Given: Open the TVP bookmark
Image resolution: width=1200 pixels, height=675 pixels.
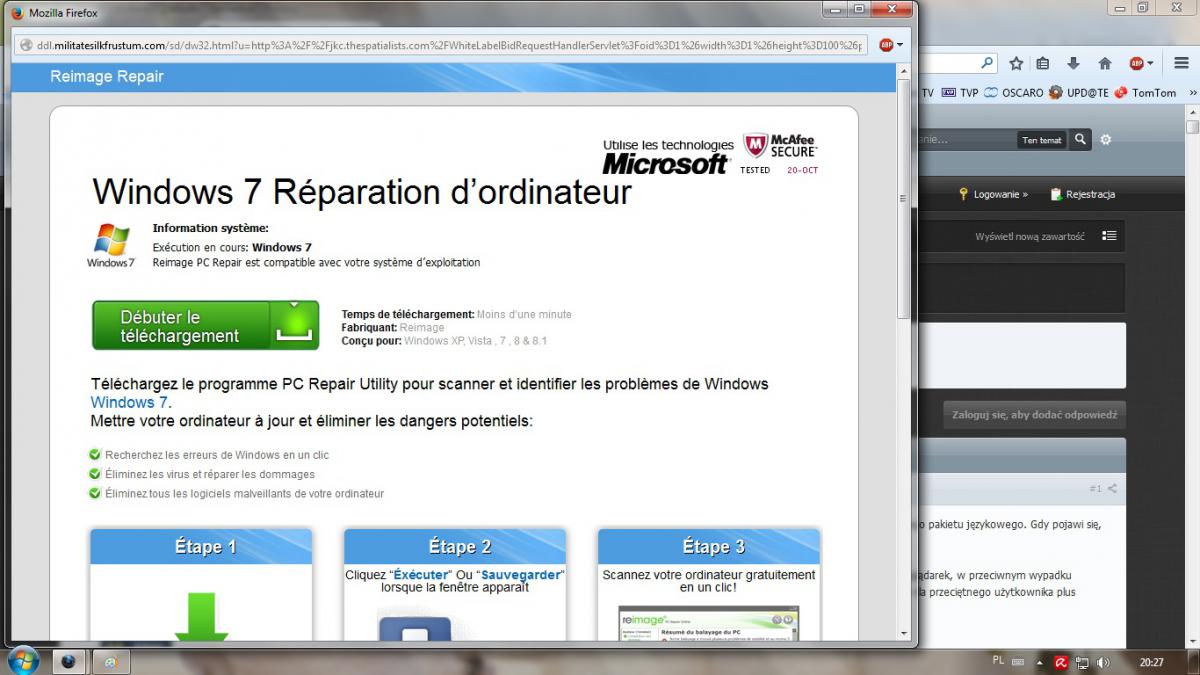Looking at the screenshot, I should [x=961, y=93].
